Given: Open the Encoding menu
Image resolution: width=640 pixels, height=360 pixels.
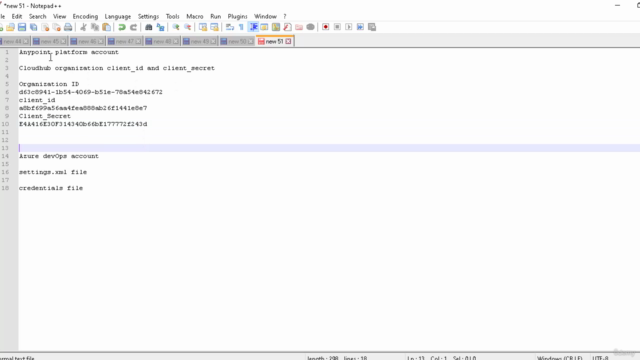Looking at the screenshot, I should point(85,16).
